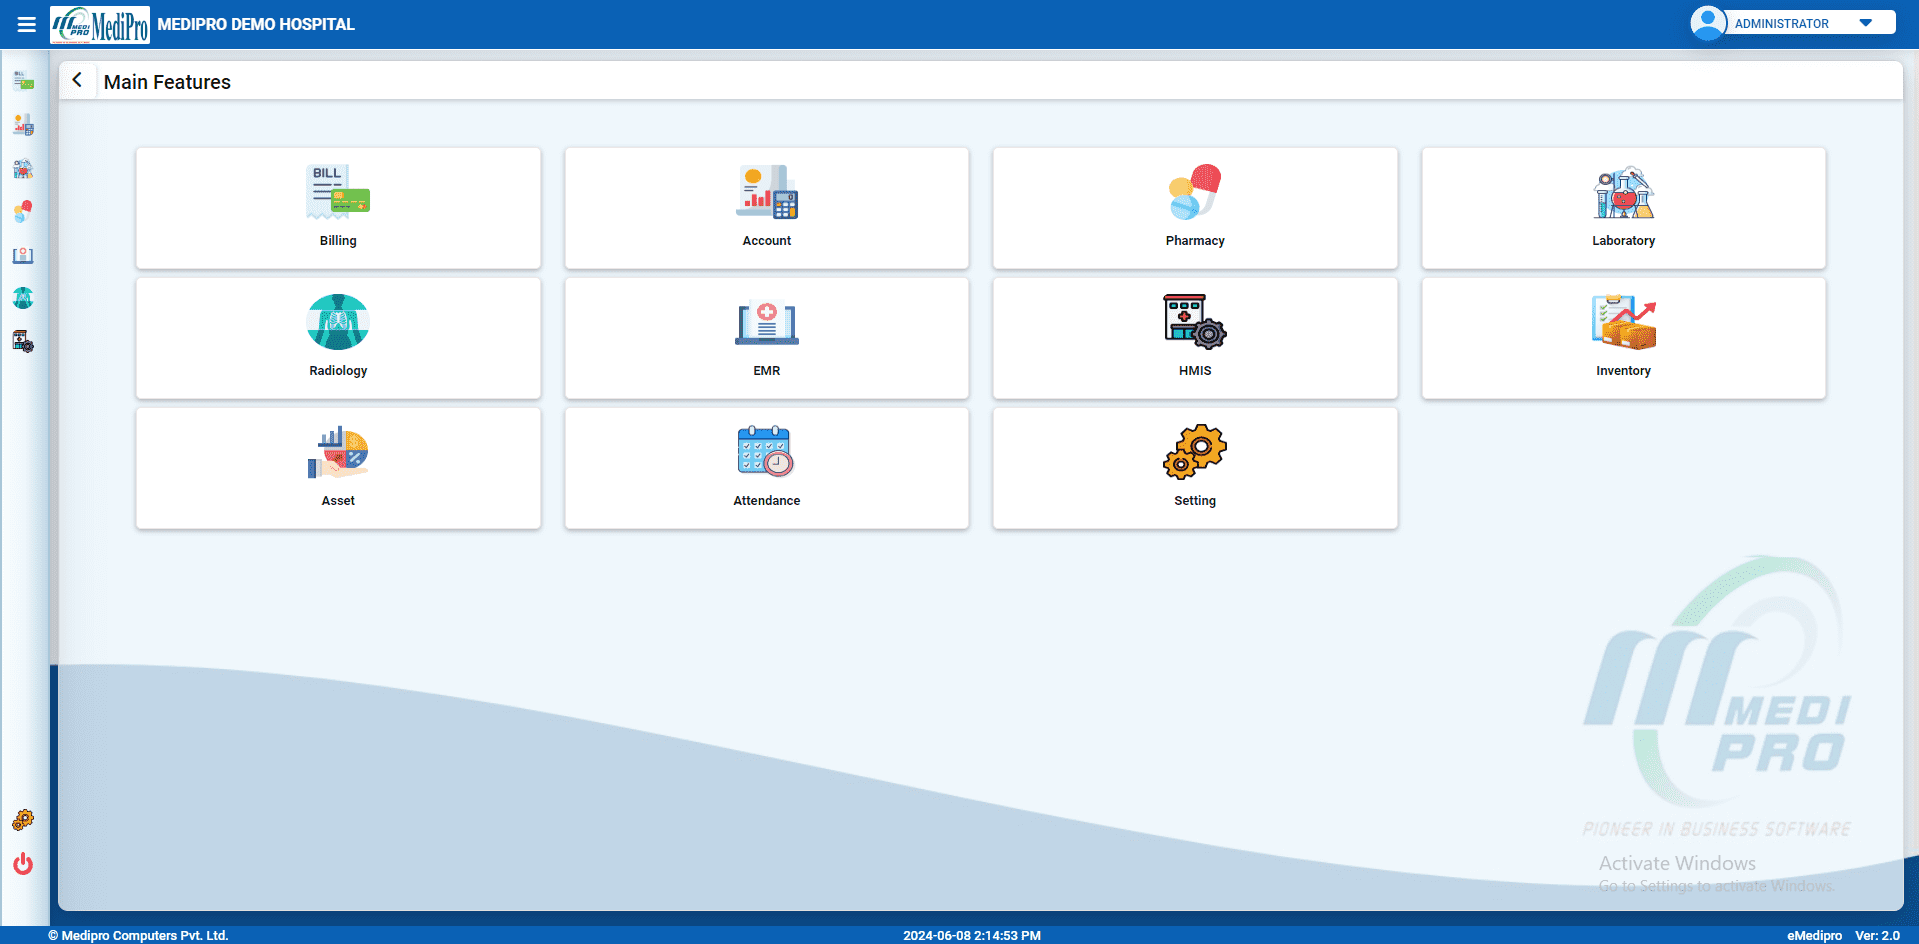The image size is (1919, 944).
Task: Open the Laboratory module card
Action: (1622, 208)
